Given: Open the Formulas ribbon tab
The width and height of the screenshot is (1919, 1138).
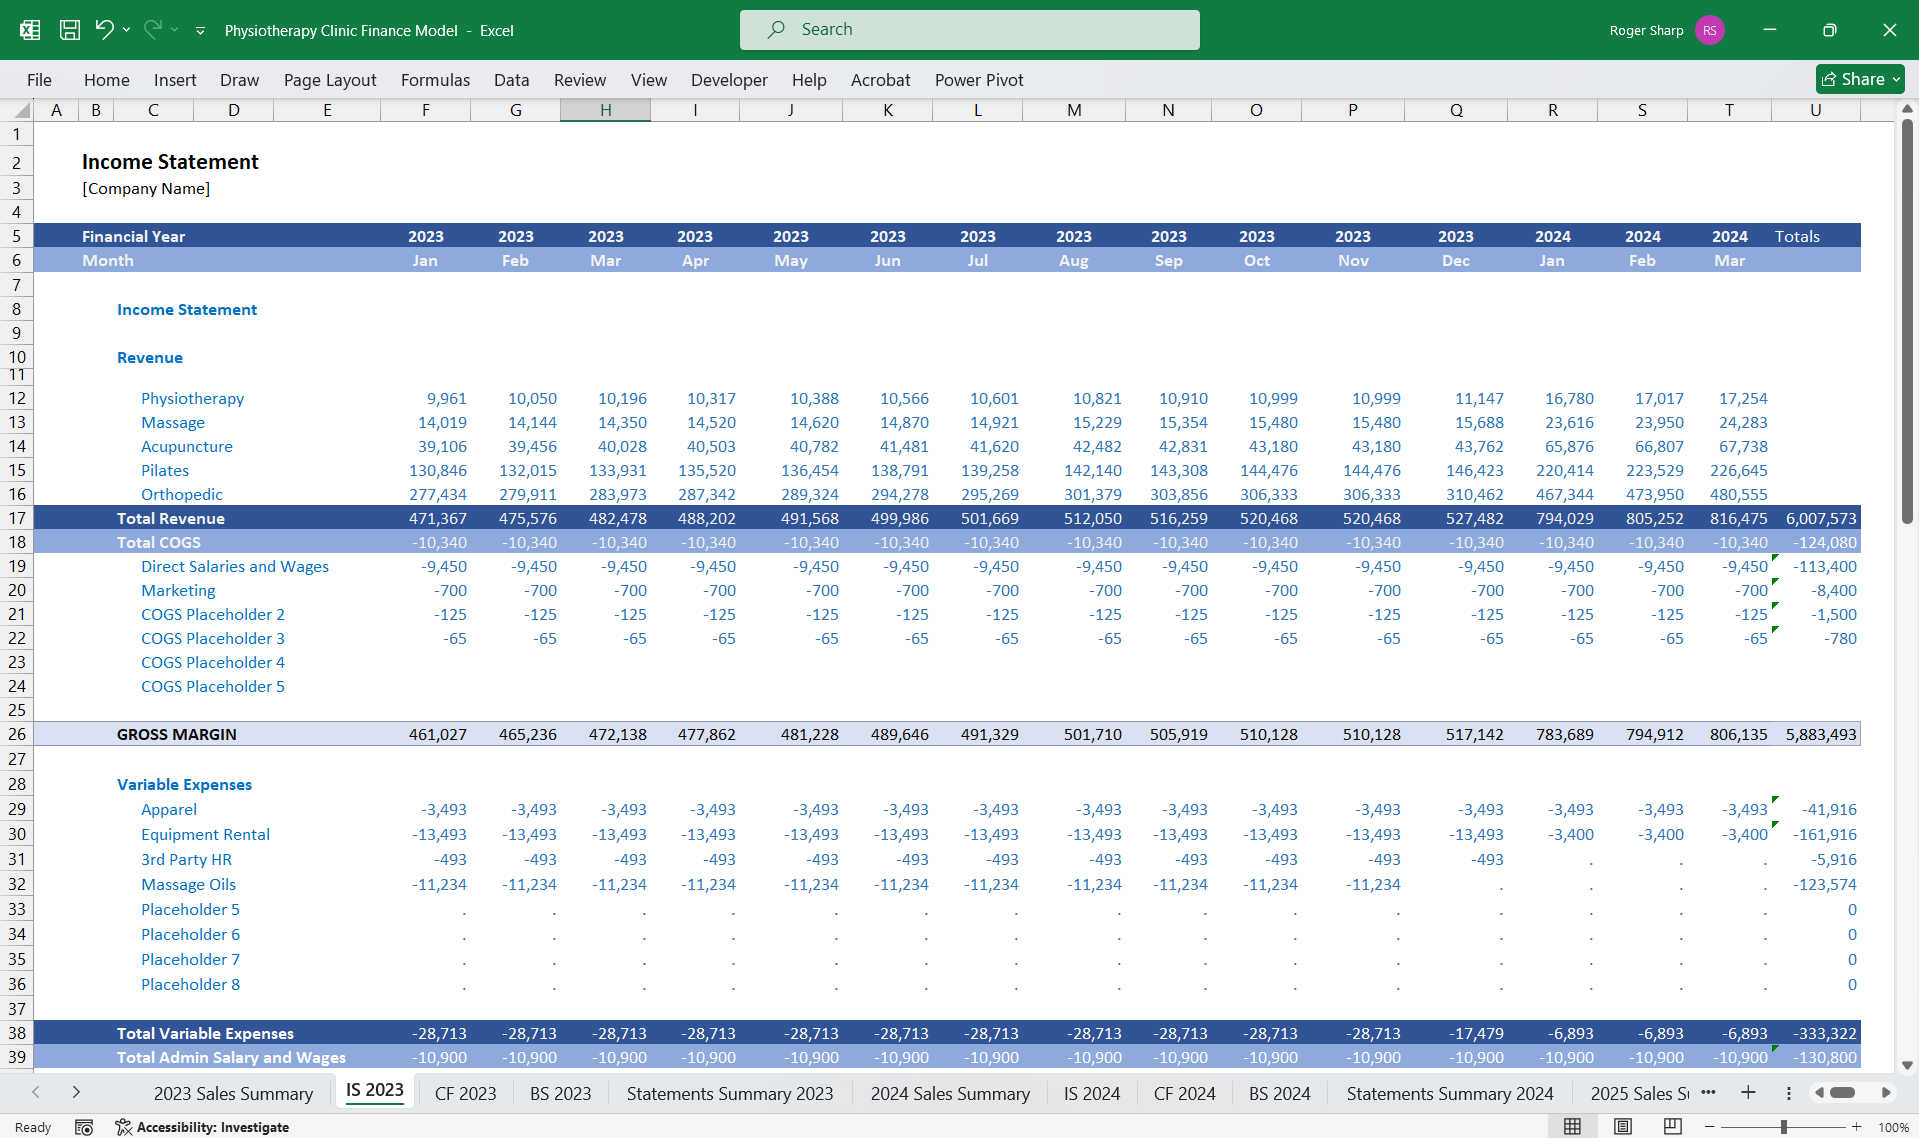Looking at the screenshot, I should coord(435,80).
